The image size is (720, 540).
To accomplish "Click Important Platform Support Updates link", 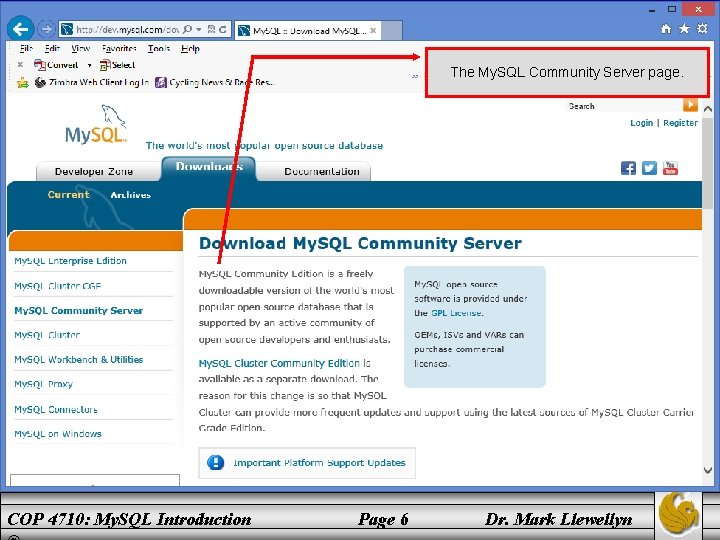I will click(x=319, y=463).
